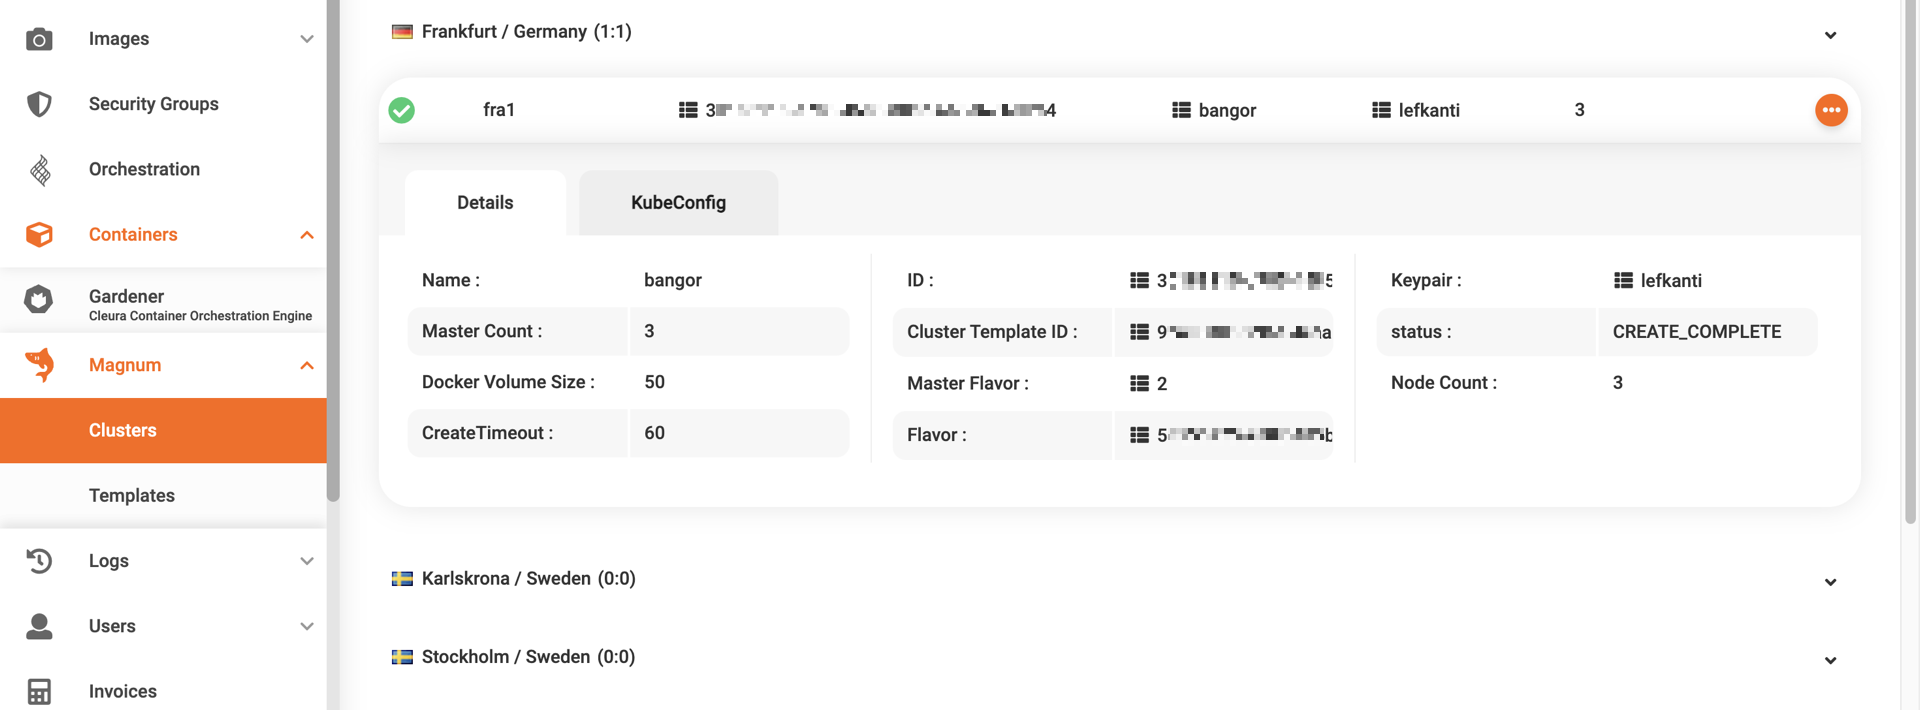Click the Logs history icon
The image size is (1920, 710).
coord(39,561)
